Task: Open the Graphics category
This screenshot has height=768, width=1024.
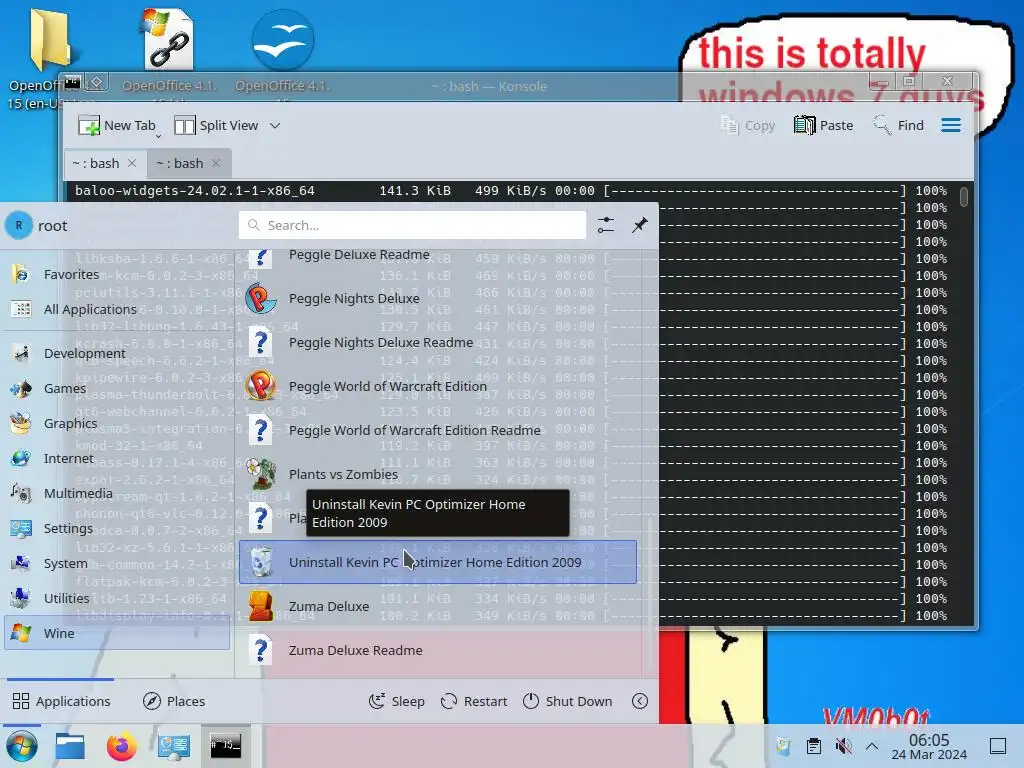Action: (116, 423)
